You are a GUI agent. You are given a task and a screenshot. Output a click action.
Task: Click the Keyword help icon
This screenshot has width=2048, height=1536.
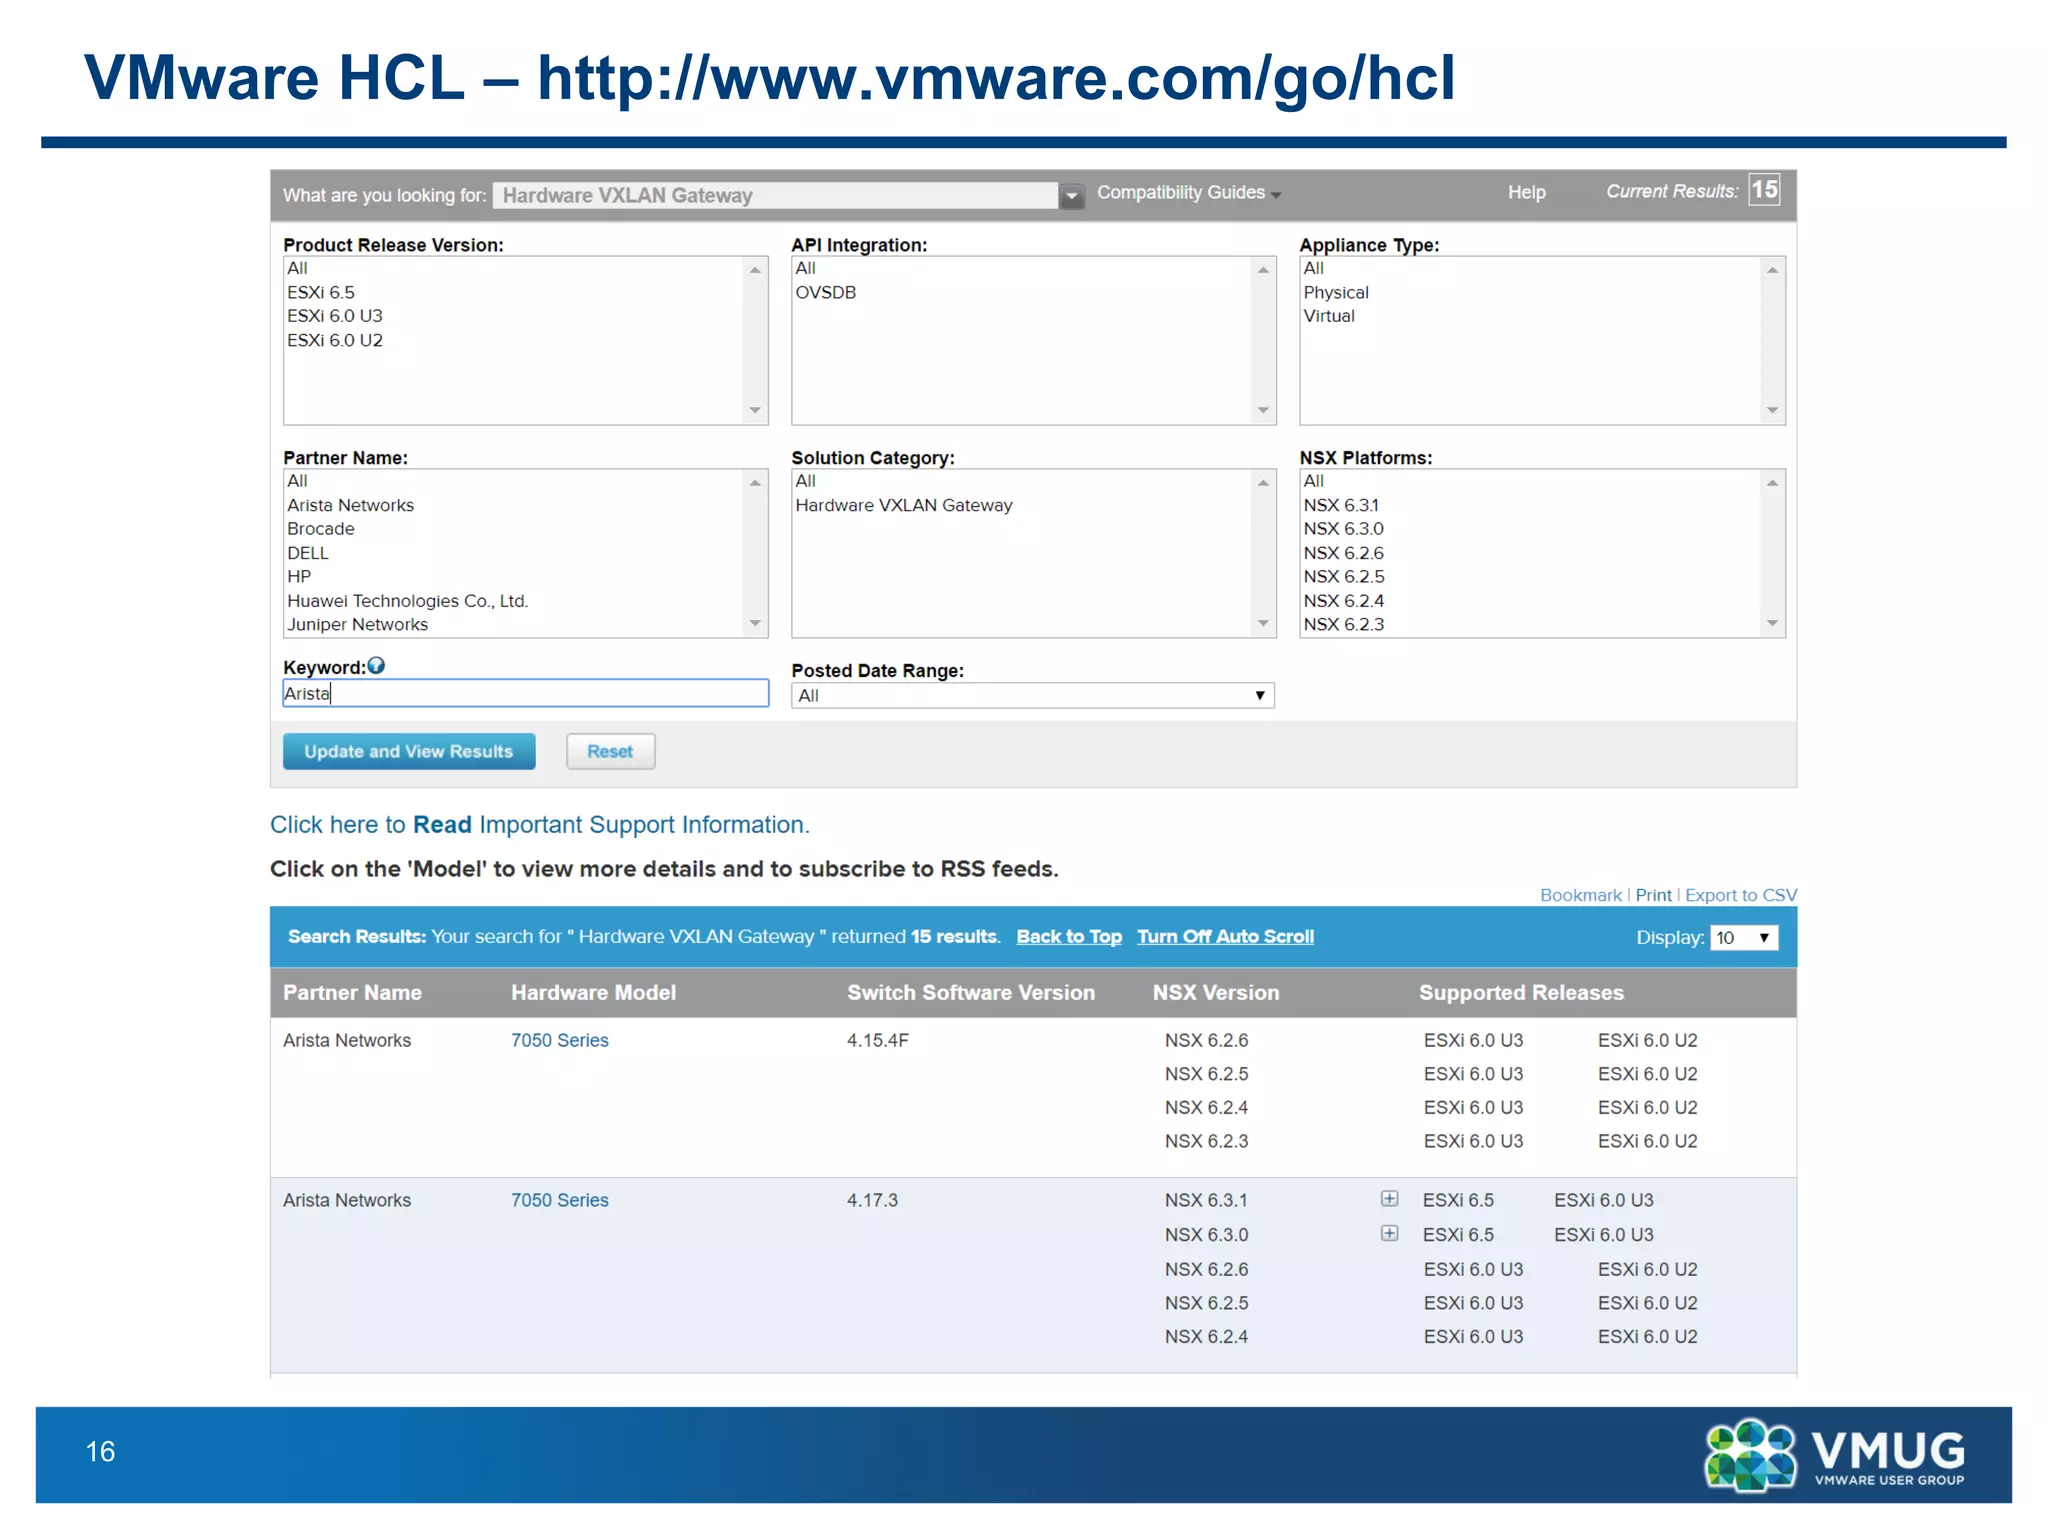click(376, 666)
